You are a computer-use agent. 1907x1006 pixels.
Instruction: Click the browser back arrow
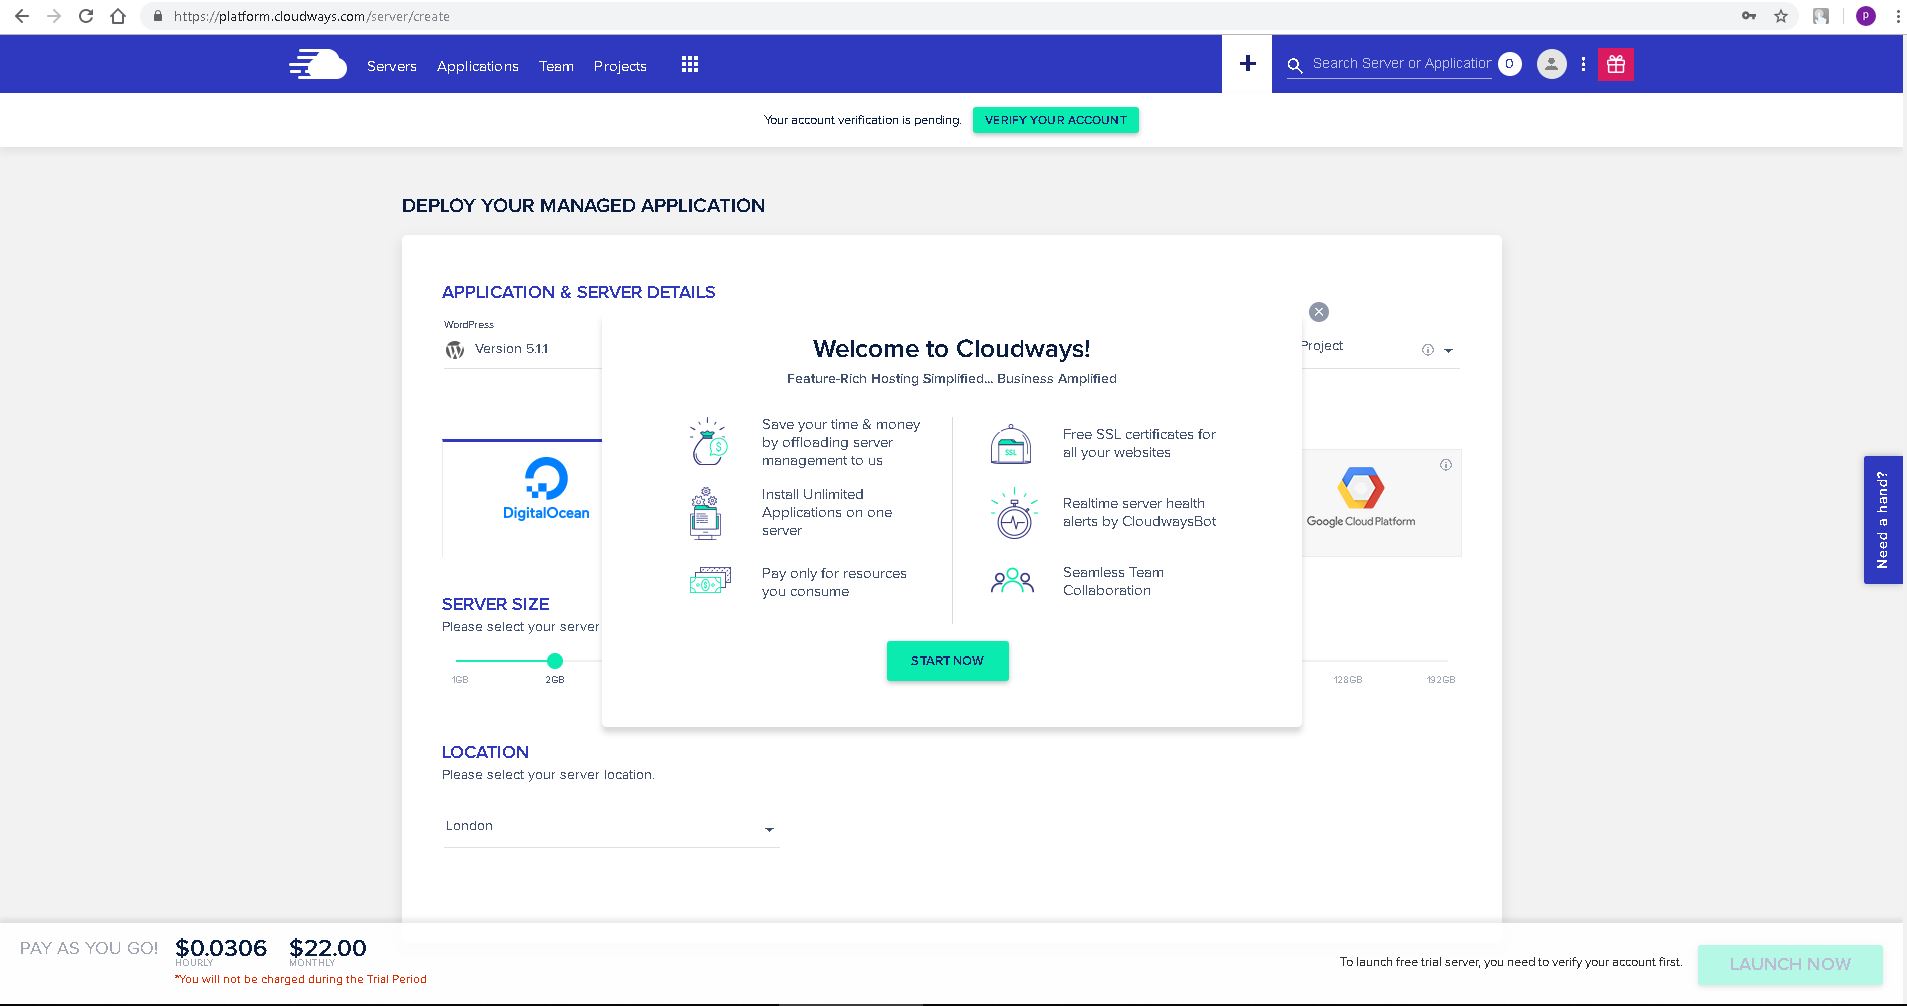(22, 16)
